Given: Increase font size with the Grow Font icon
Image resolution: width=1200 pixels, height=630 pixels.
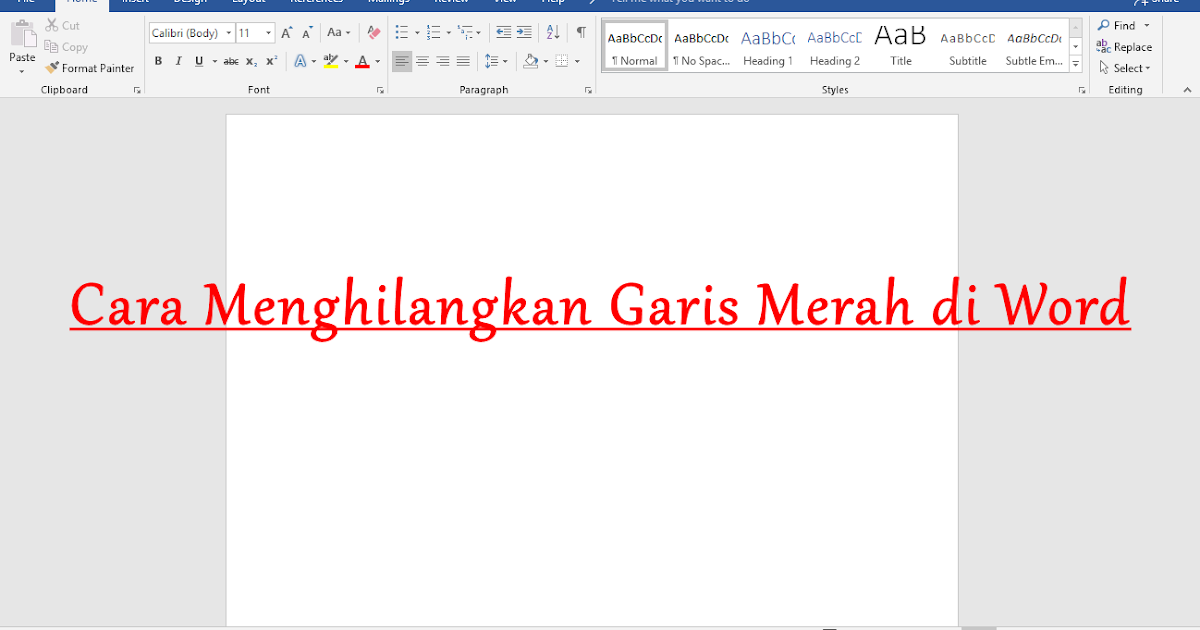Looking at the screenshot, I should [x=287, y=33].
